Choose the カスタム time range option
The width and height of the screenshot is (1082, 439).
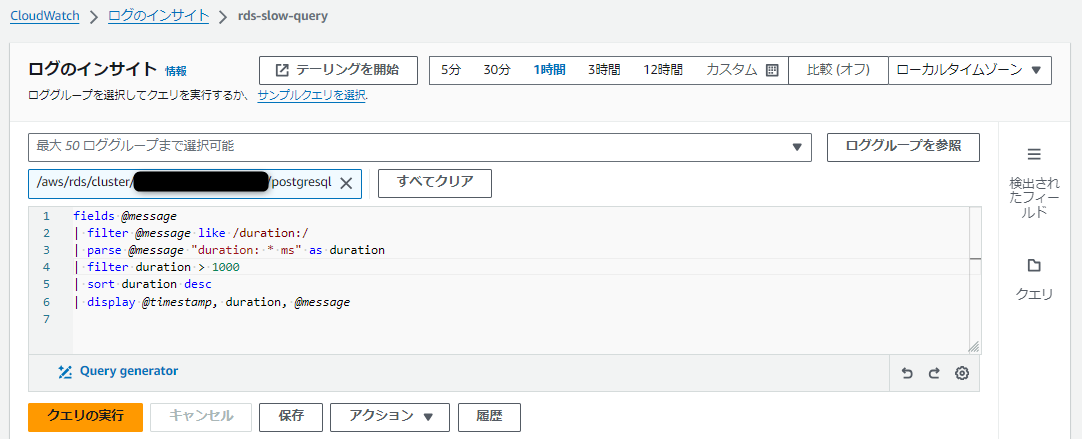click(x=731, y=70)
